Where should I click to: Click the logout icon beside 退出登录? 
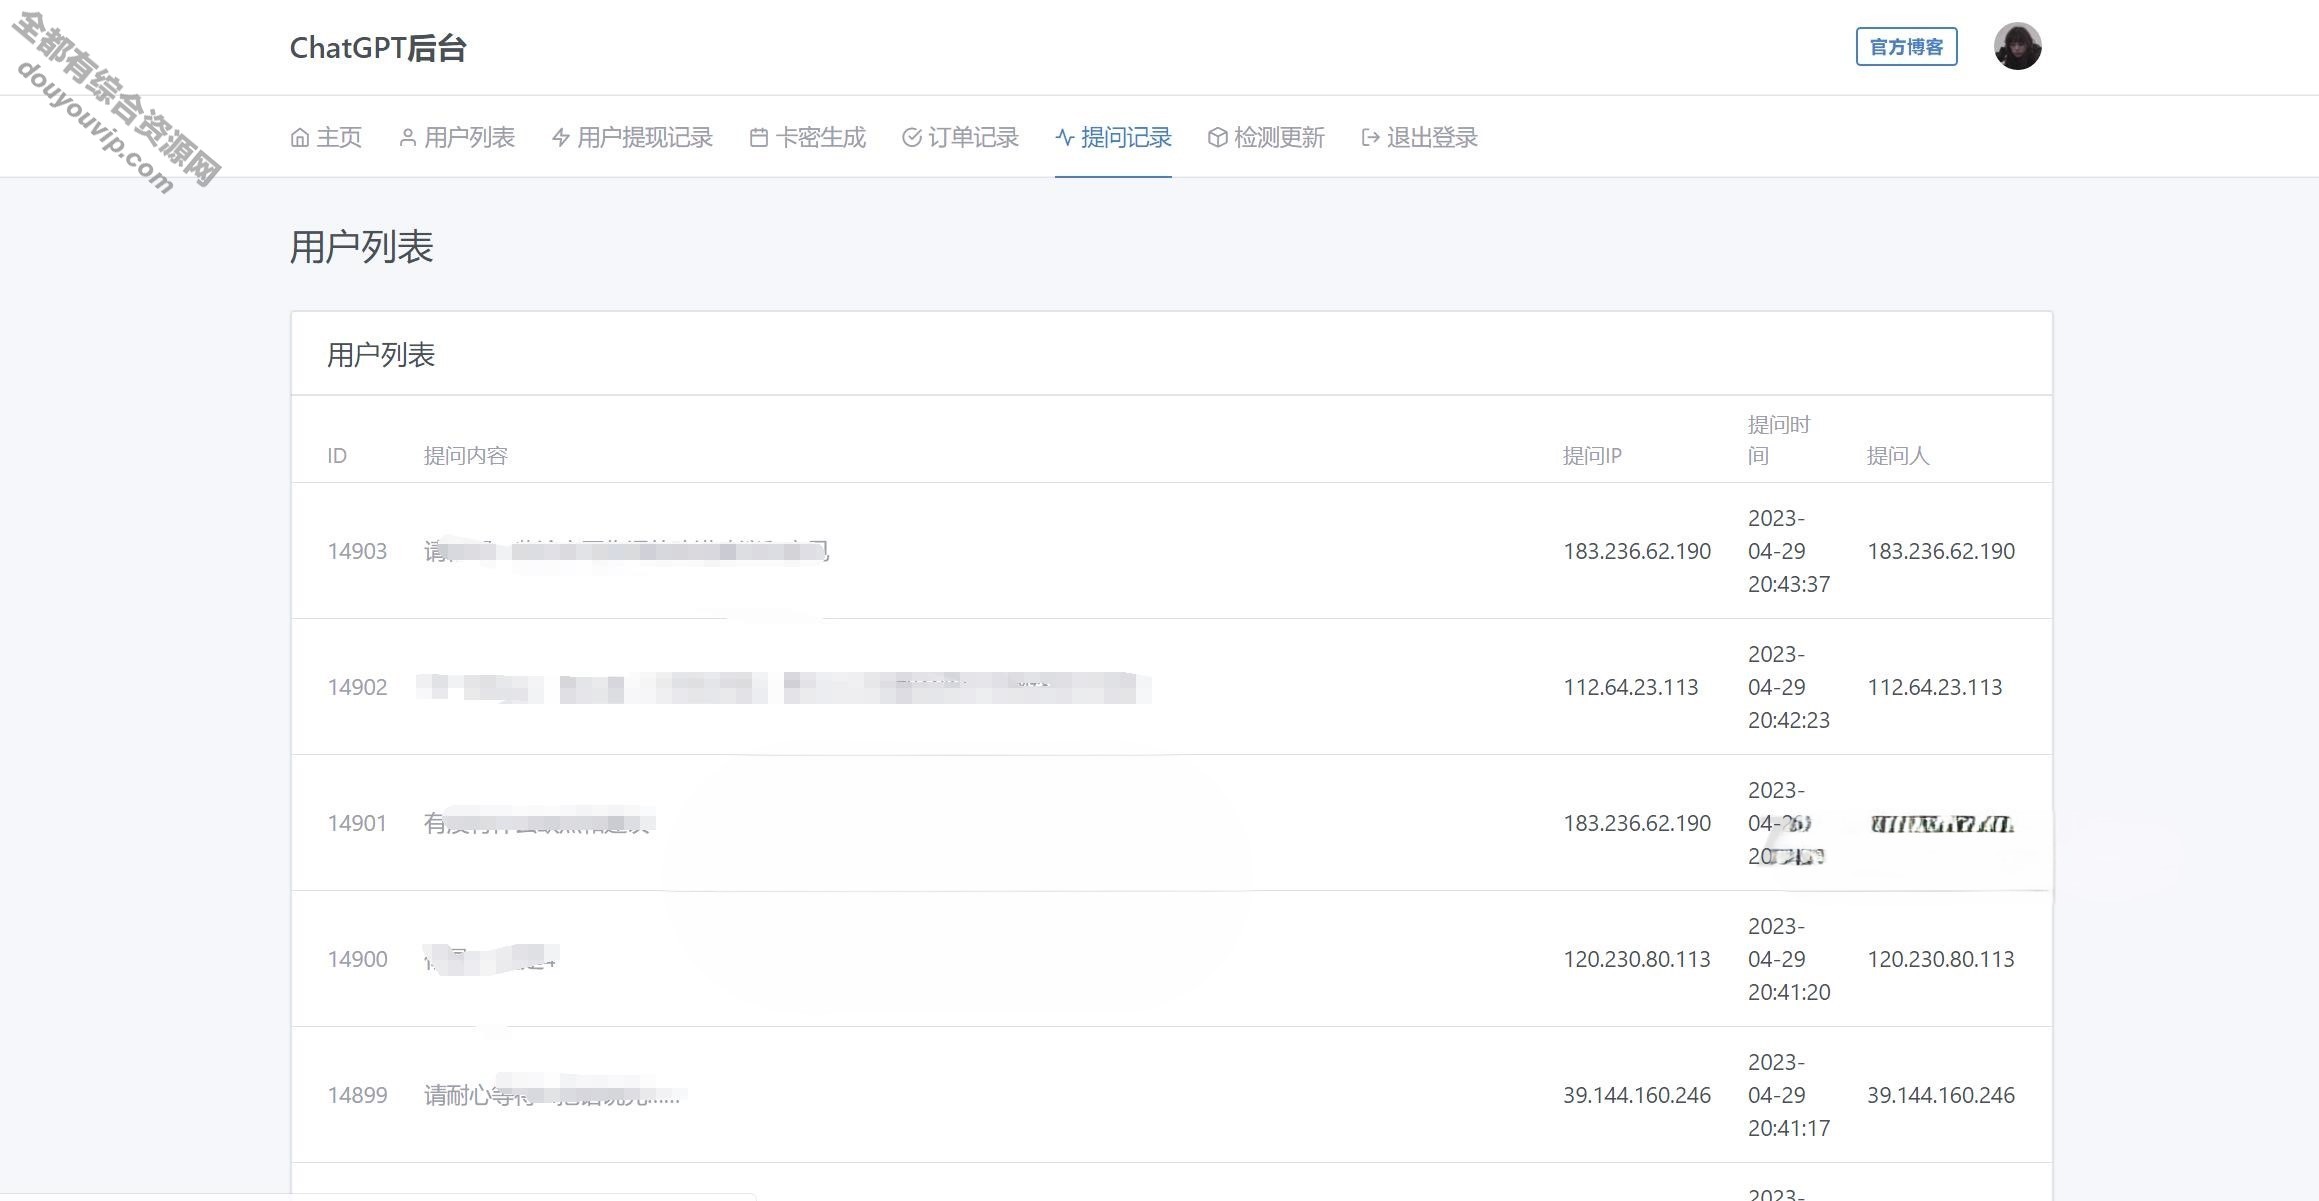click(x=1370, y=138)
